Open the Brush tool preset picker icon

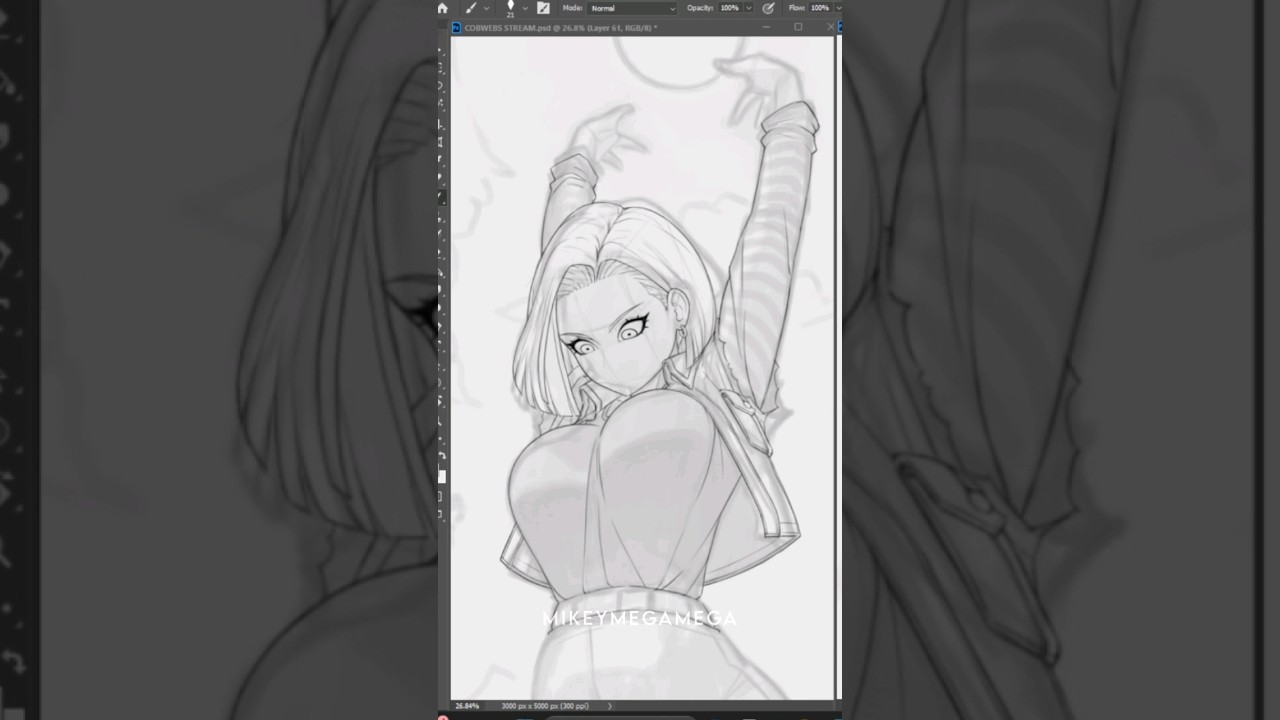click(x=471, y=8)
